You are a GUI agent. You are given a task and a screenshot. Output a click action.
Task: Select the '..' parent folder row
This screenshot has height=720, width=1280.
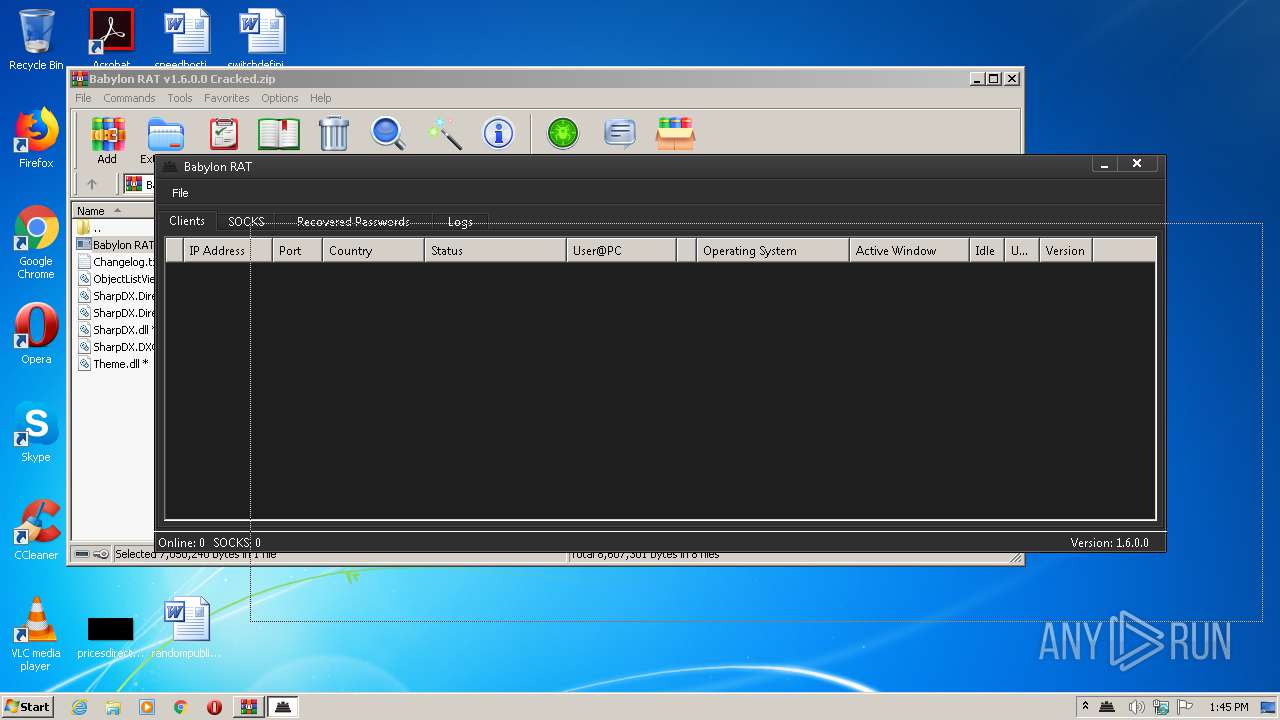[x=113, y=228]
